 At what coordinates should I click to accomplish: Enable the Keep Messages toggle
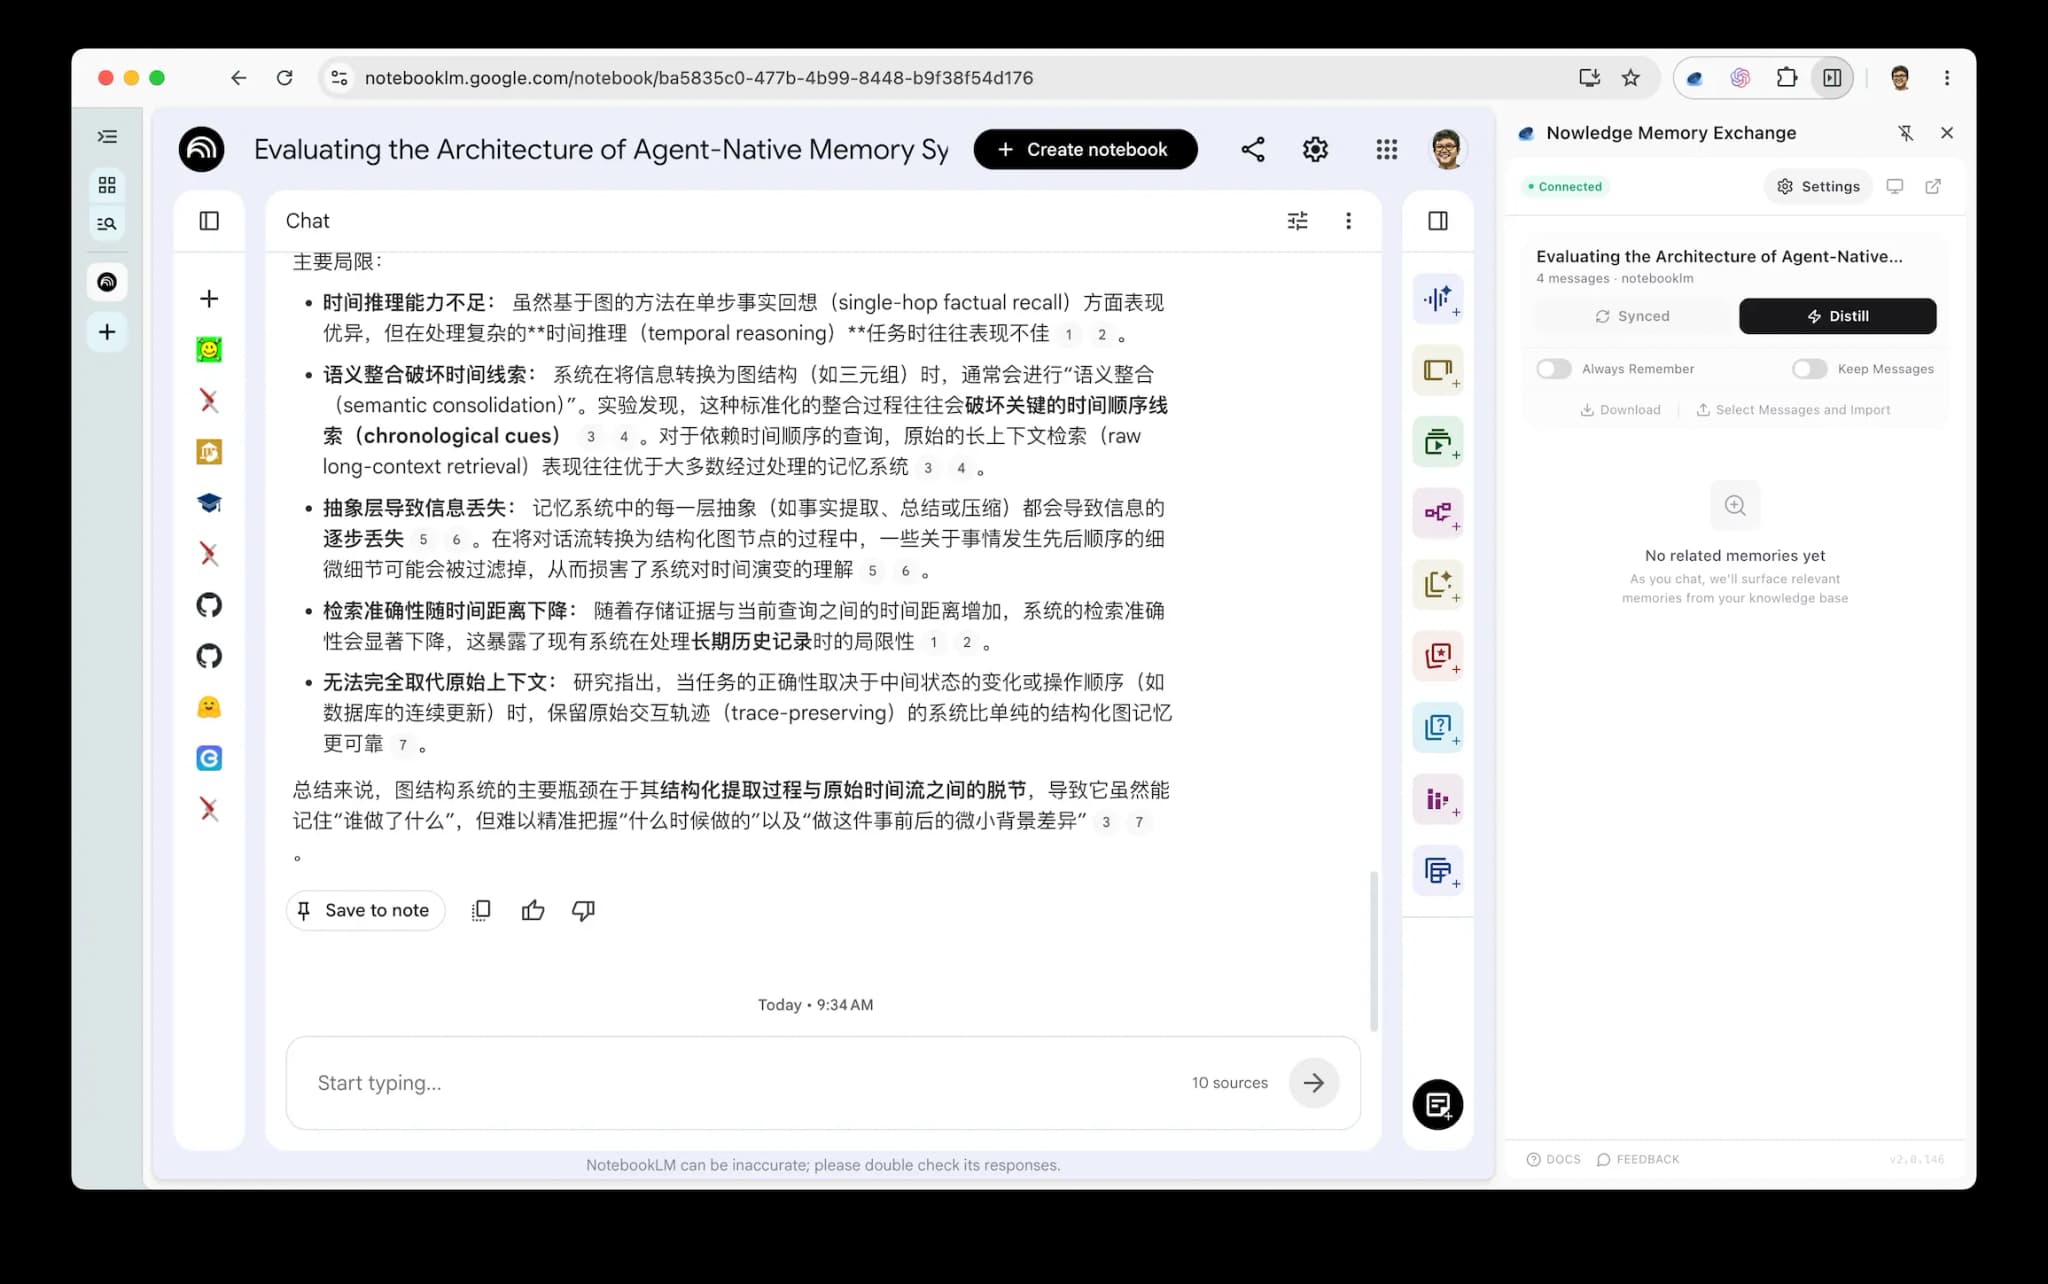[x=1809, y=369]
